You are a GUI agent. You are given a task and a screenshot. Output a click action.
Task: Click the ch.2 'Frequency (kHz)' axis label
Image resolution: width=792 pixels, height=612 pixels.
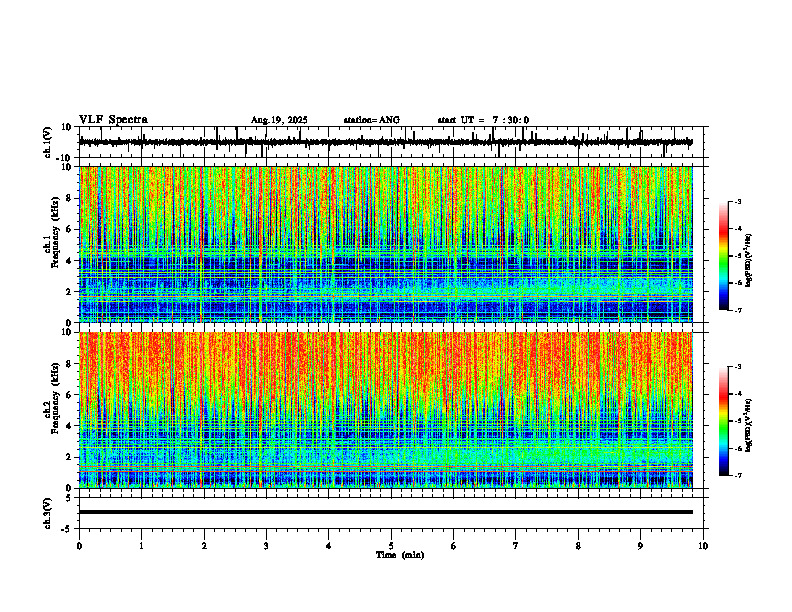click(55, 398)
